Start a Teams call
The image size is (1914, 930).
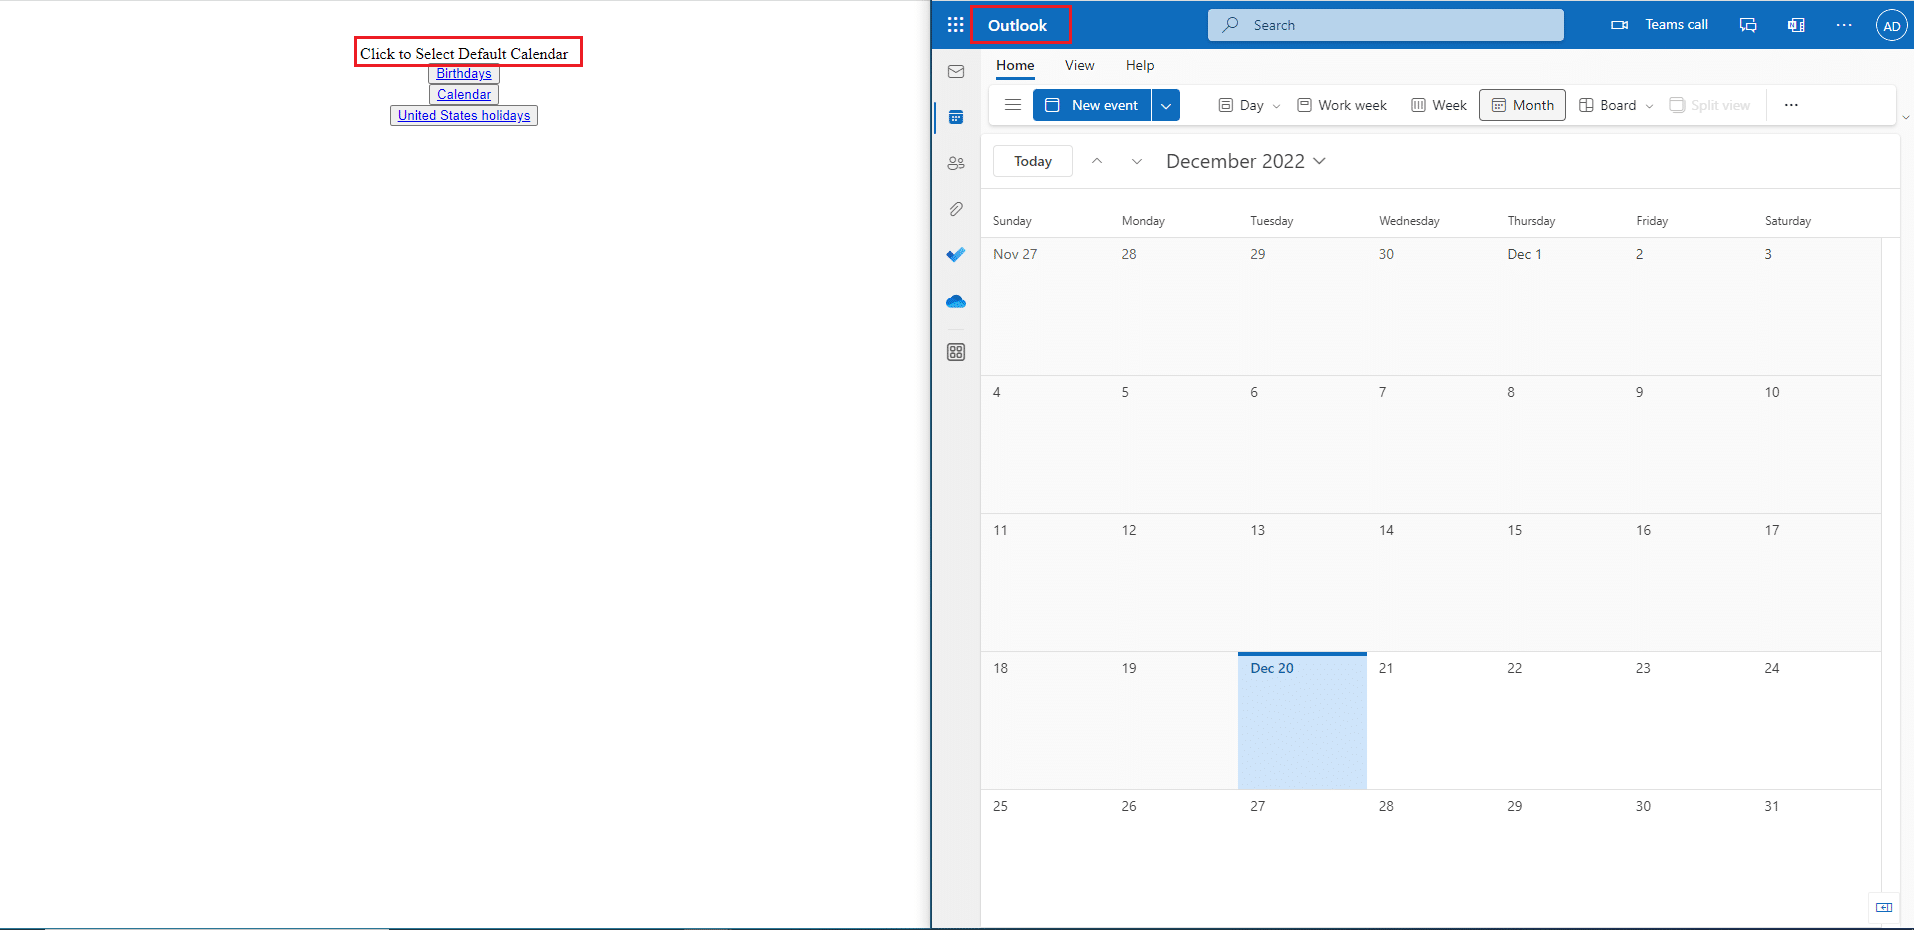[1659, 25]
